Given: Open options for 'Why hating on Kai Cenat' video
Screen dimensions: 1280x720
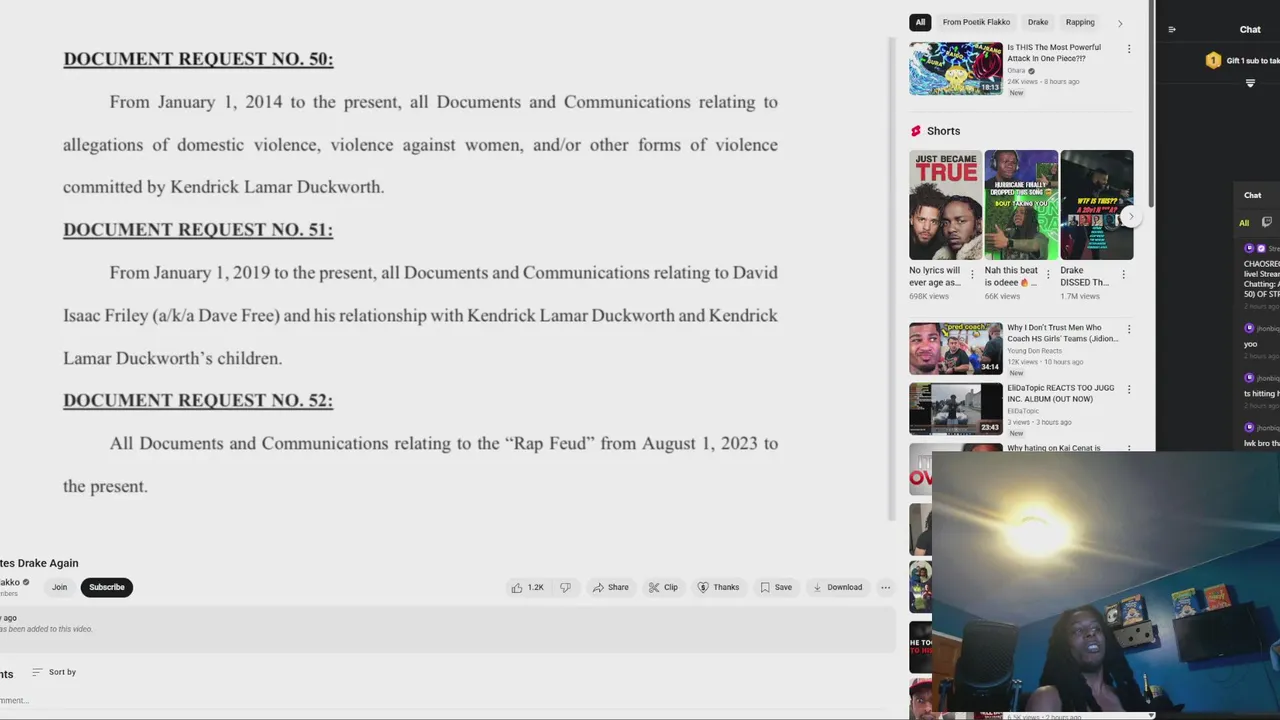Looking at the screenshot, I should click(x=1129, y=449).
